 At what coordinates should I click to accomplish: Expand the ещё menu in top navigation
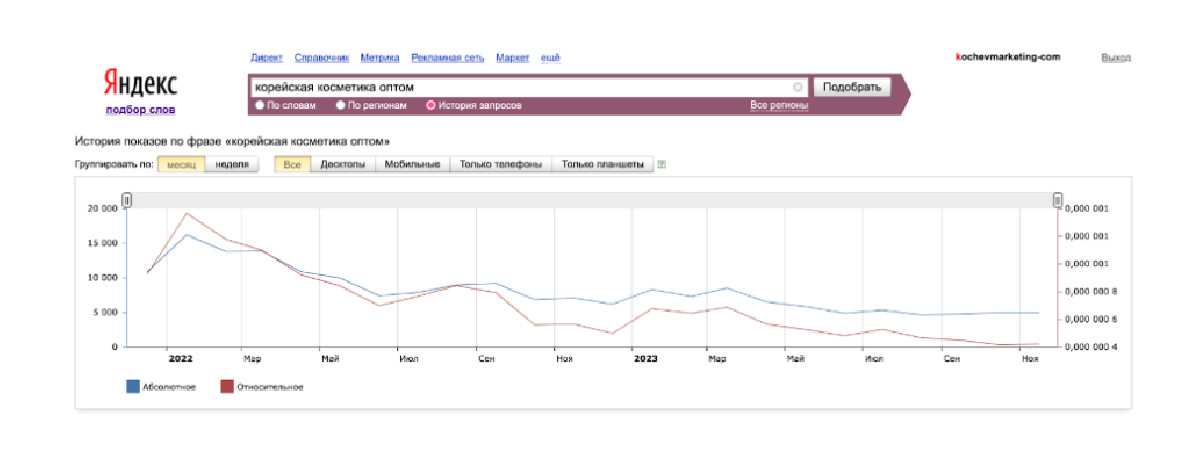(550, 58)
